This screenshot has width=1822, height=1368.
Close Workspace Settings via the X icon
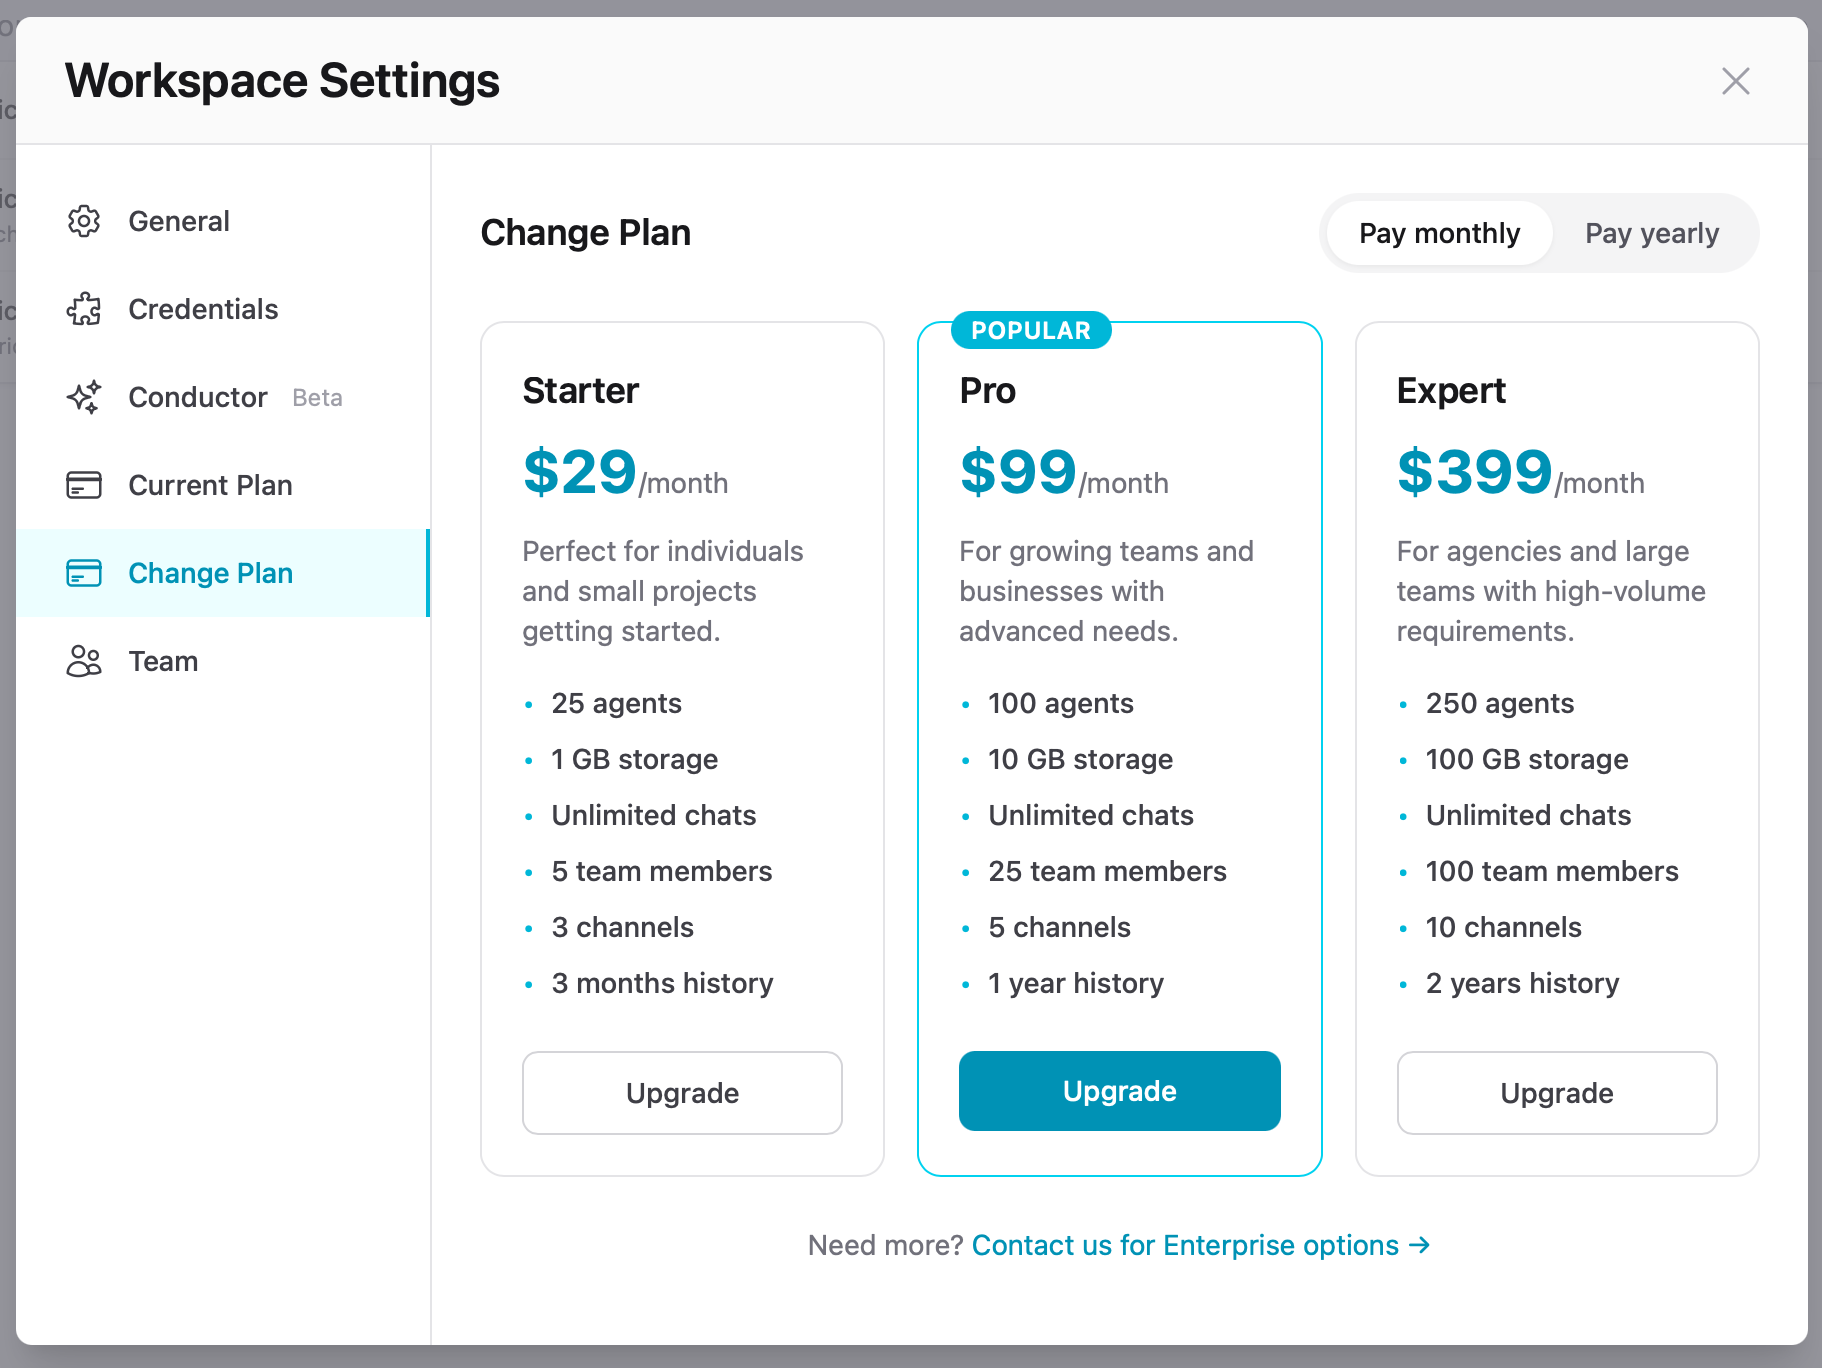tap(1735, 81)
